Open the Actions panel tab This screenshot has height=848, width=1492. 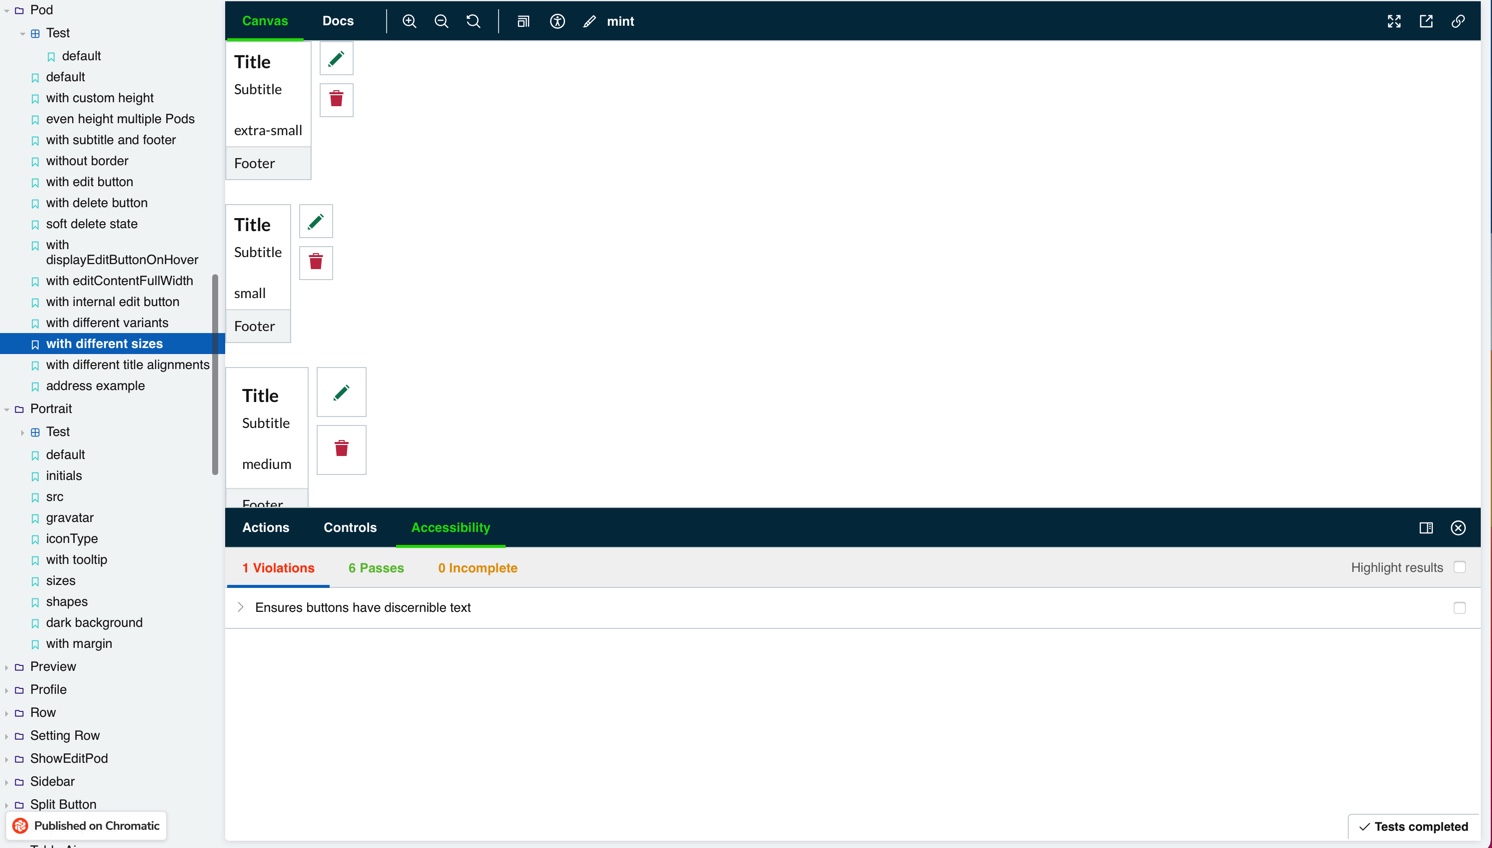[266, 528]
